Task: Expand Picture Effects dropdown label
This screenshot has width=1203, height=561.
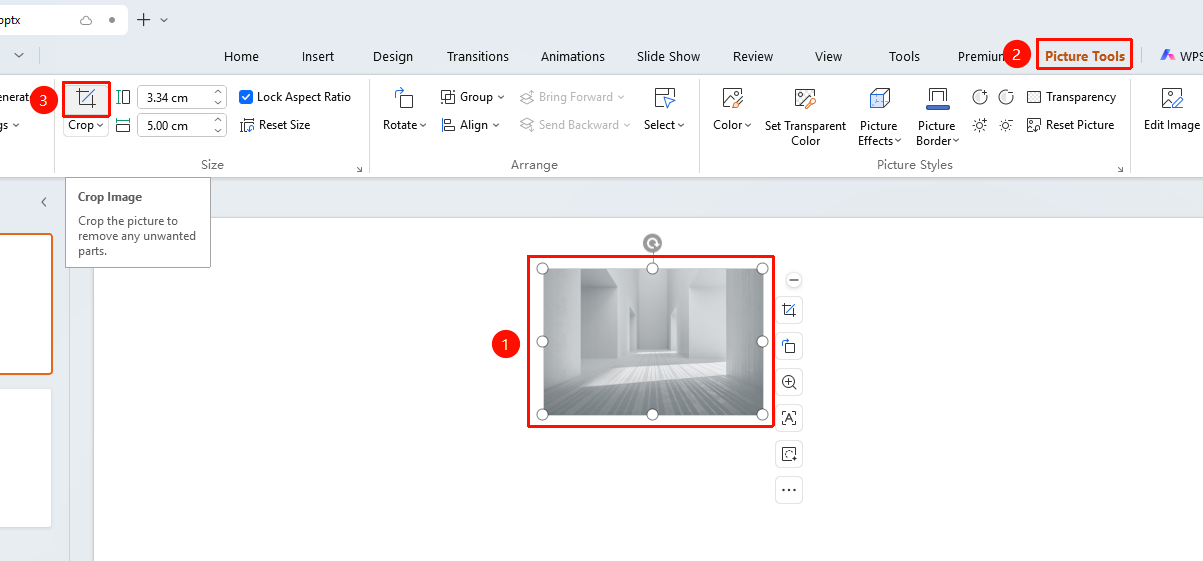Action: click(x=879, y=133)
